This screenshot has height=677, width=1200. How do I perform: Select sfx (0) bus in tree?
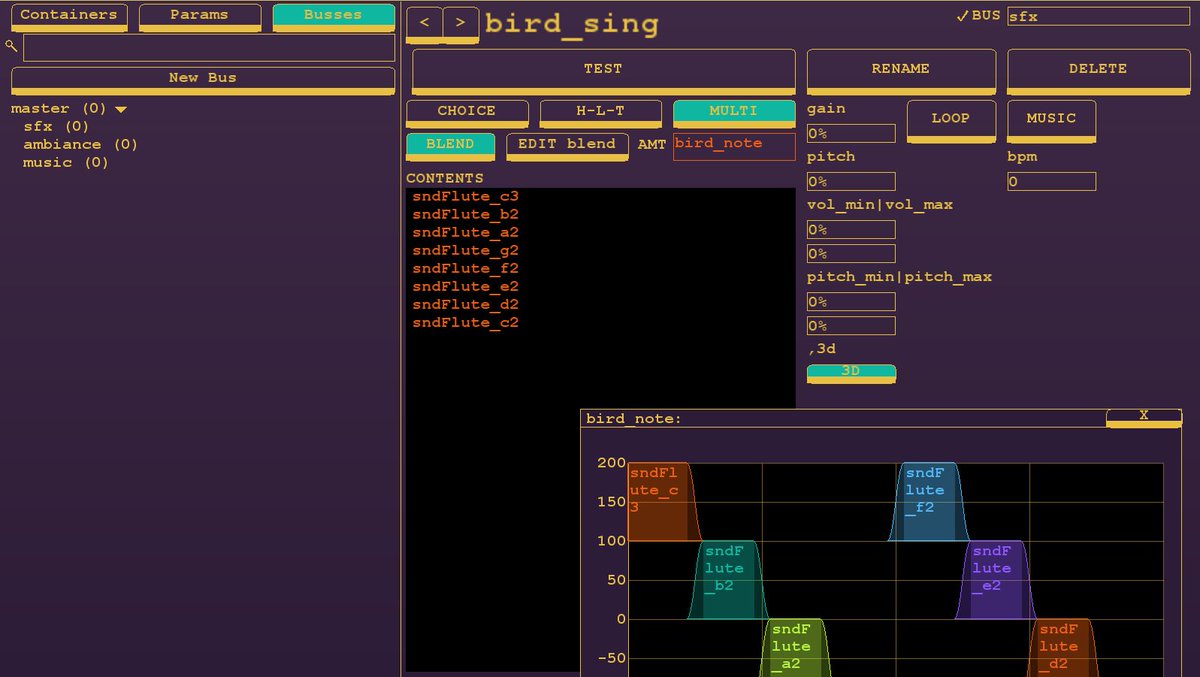[57, 127]
